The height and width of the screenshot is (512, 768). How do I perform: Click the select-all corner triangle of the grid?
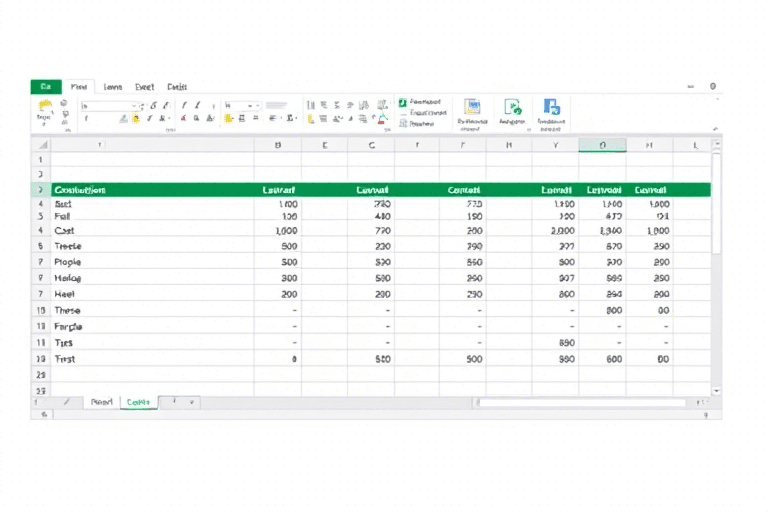[41, 145]
